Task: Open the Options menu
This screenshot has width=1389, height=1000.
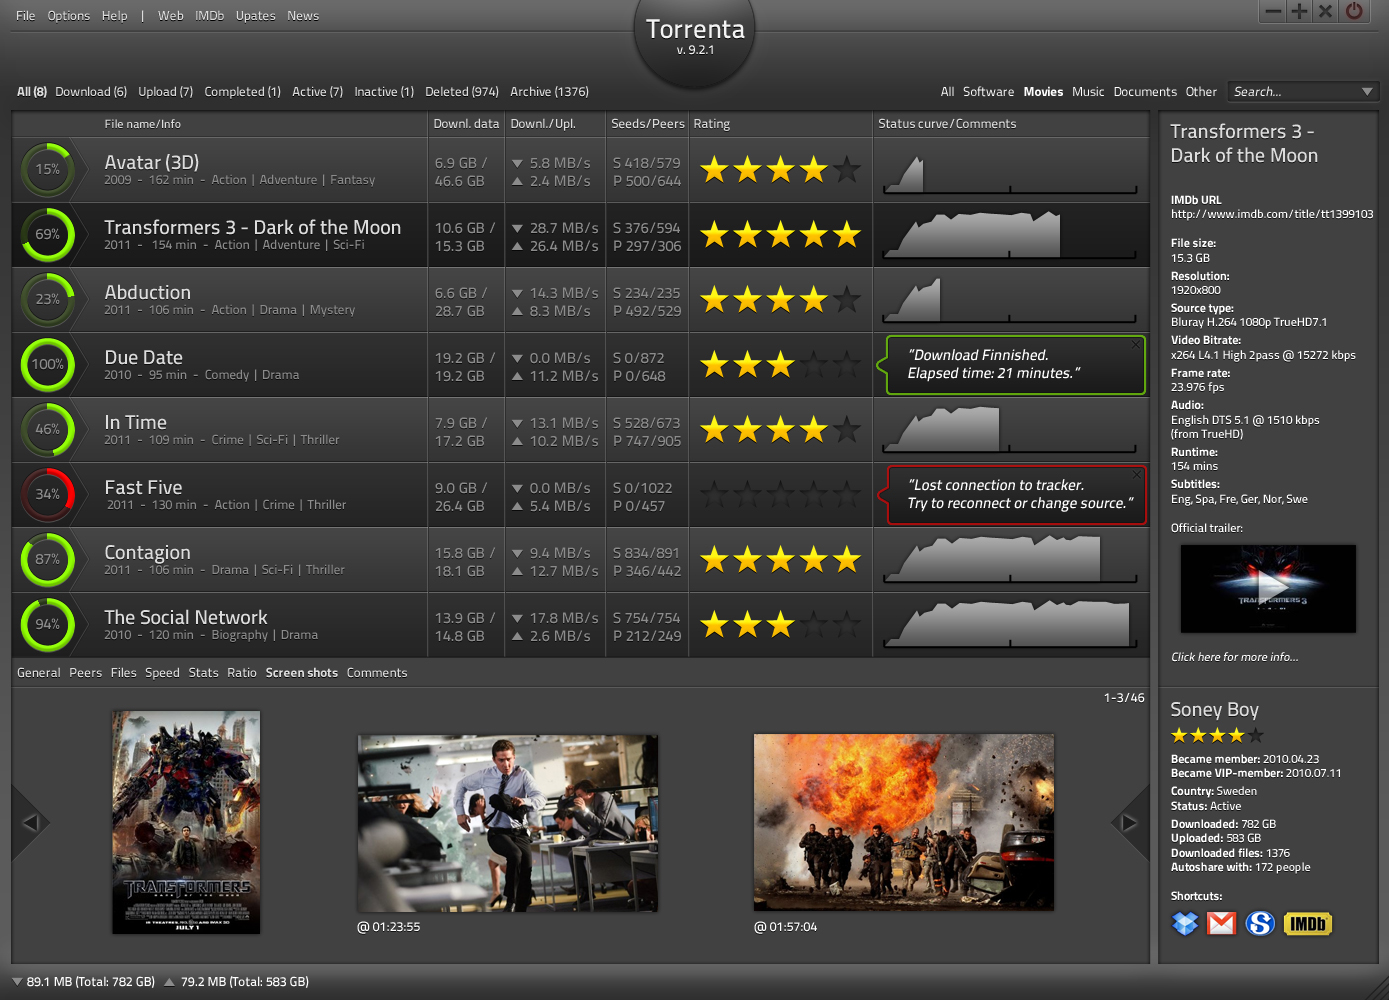Action: tap(69, 16)
